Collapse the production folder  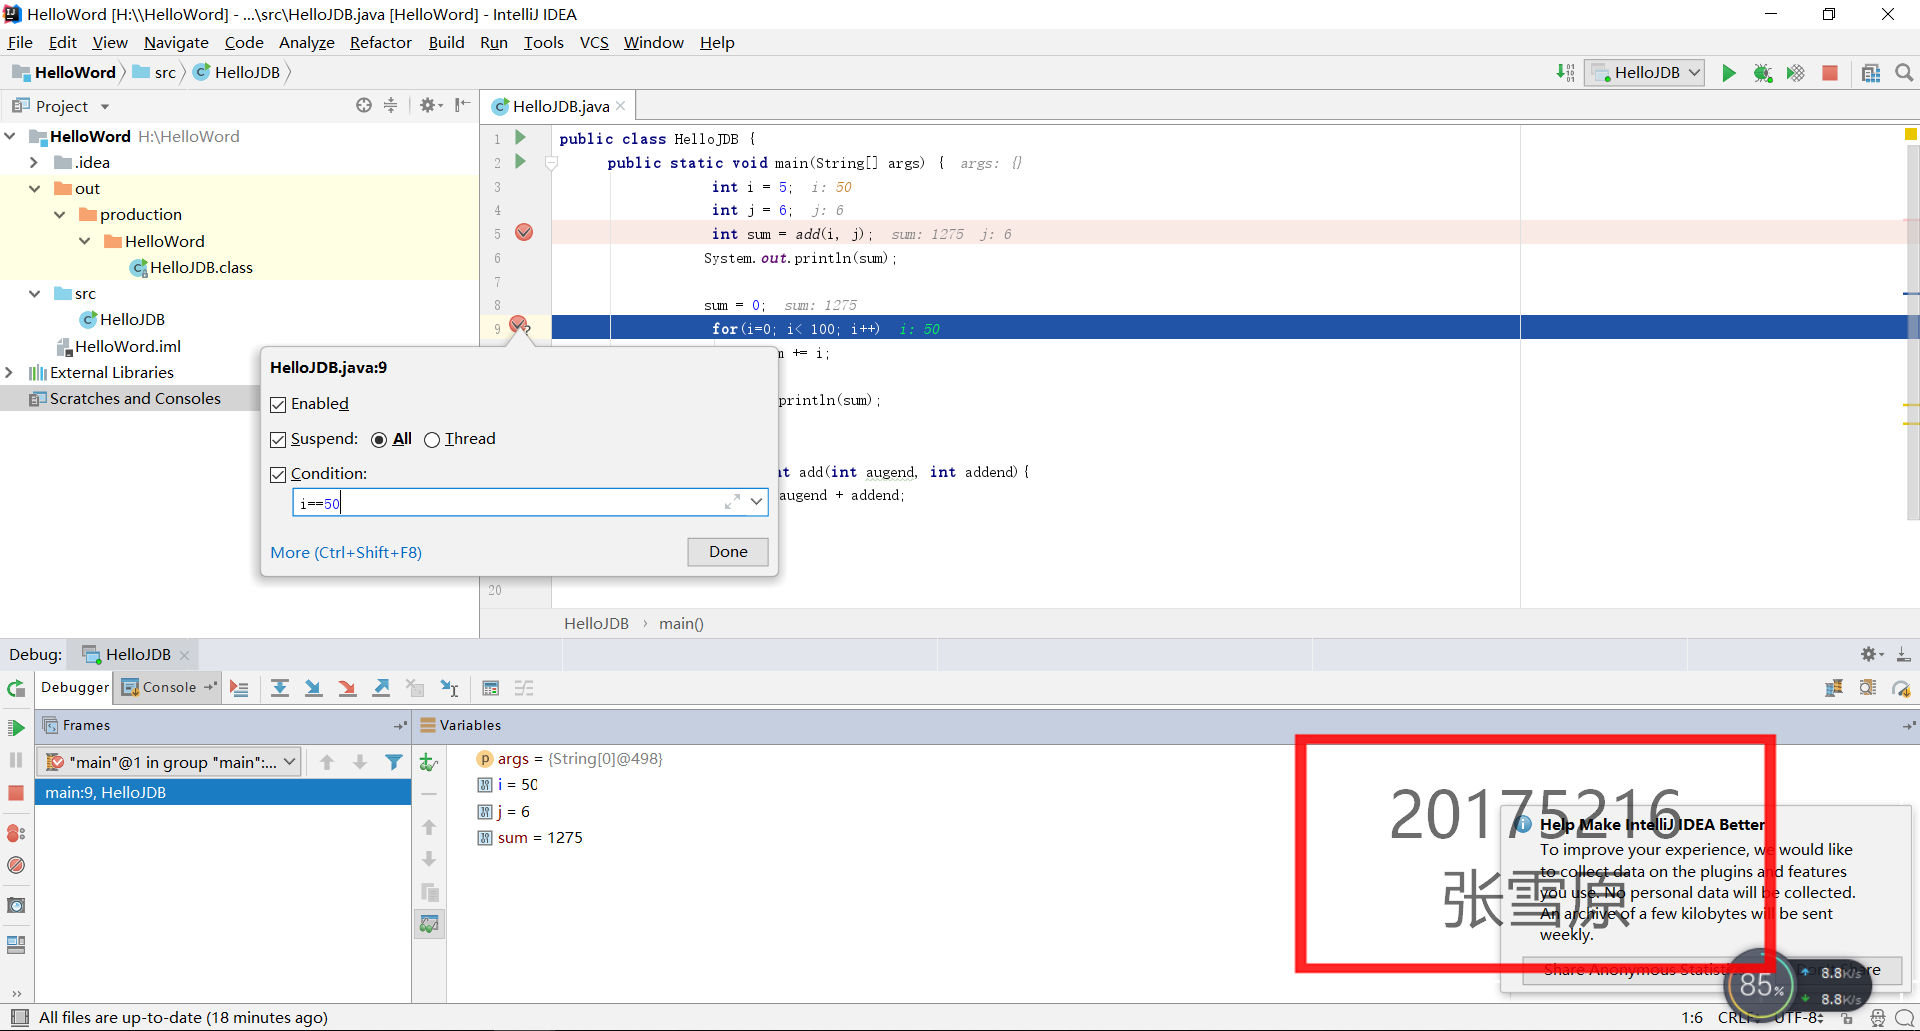coord(60,214)
